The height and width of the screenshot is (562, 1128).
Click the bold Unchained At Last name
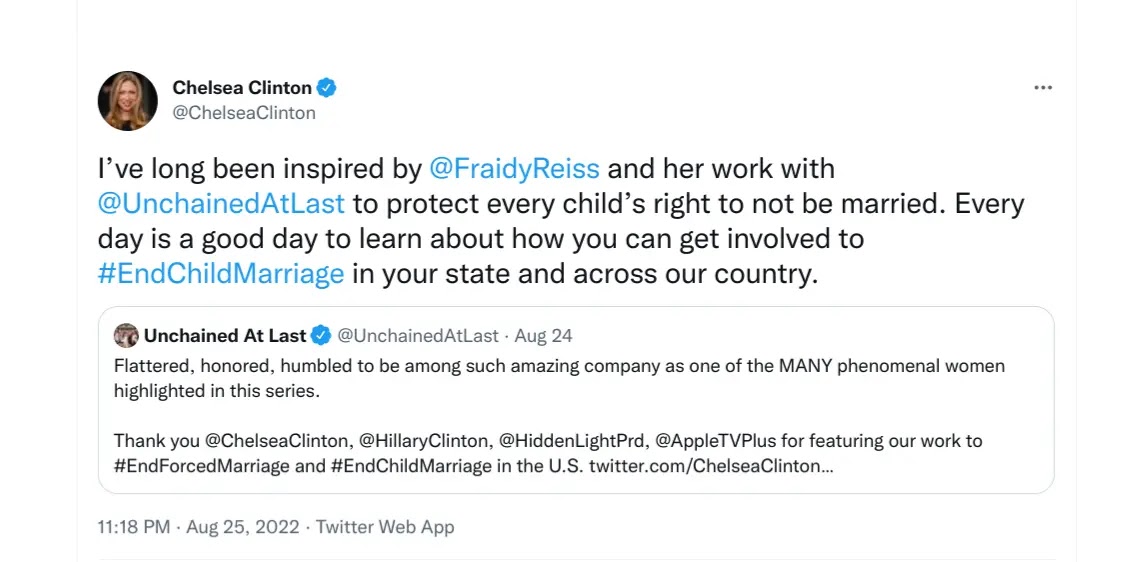coord(225,335)
